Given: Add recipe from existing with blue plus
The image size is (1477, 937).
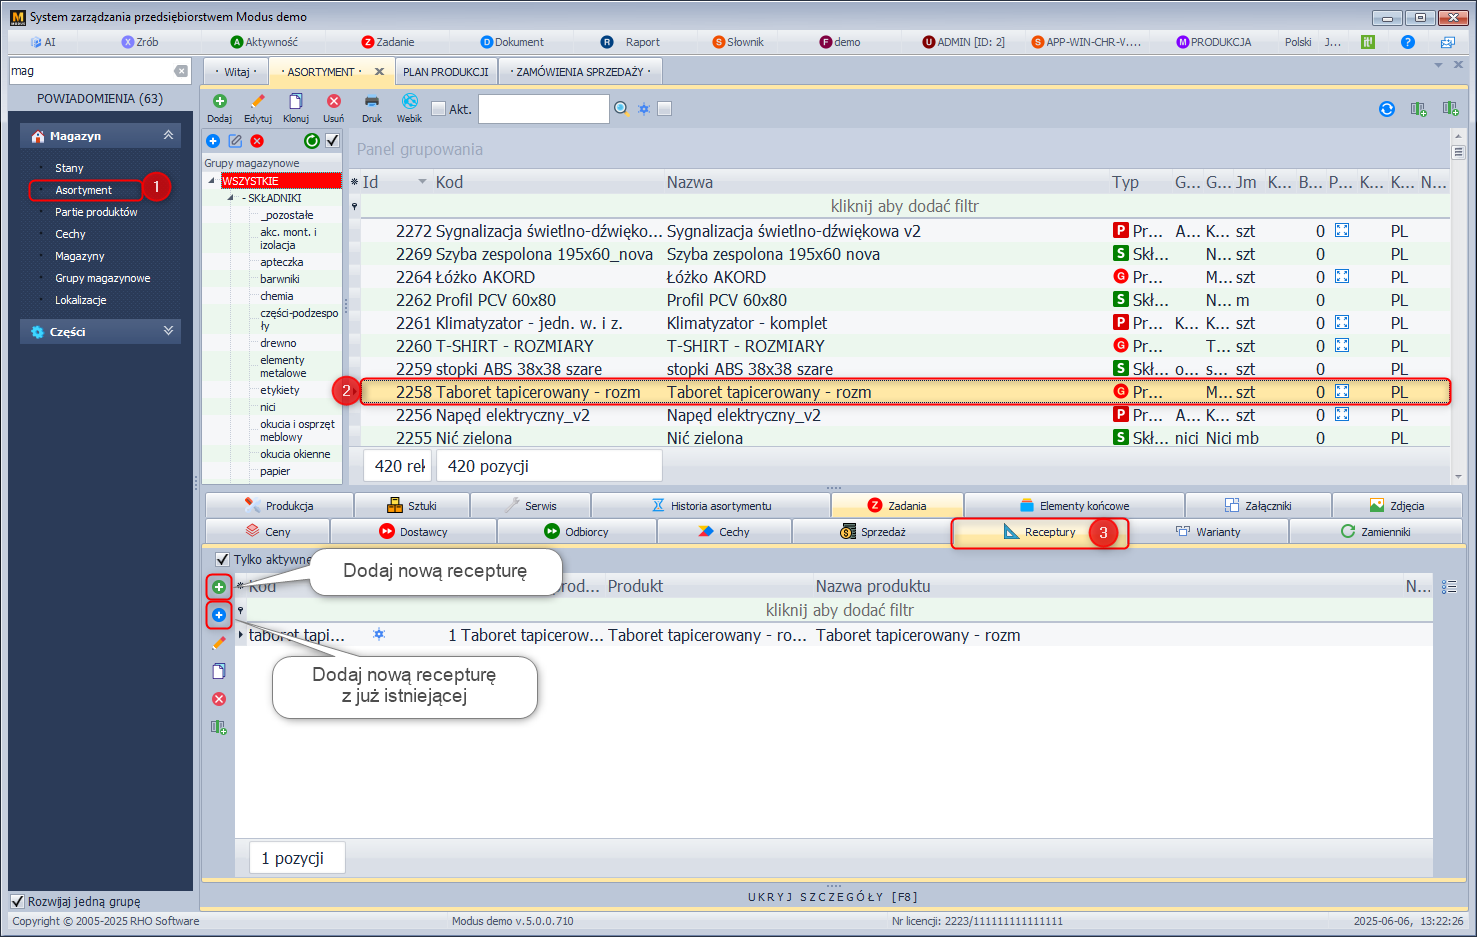Looking at the screenshot, I should click(219, 615).
